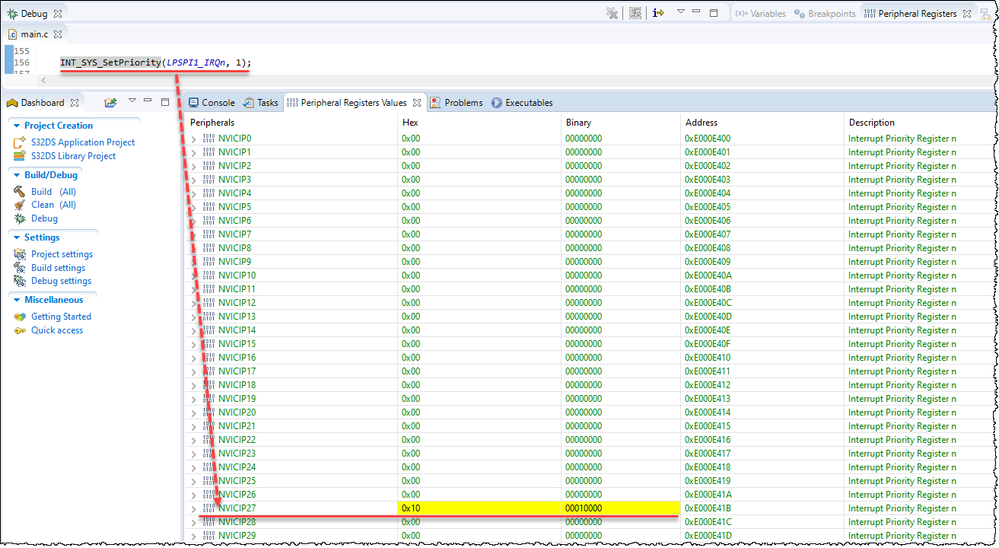The height and width of the screenshot is (548, 999).
Task: Click the Build settings icon
Action: click(x=20, y=268)
